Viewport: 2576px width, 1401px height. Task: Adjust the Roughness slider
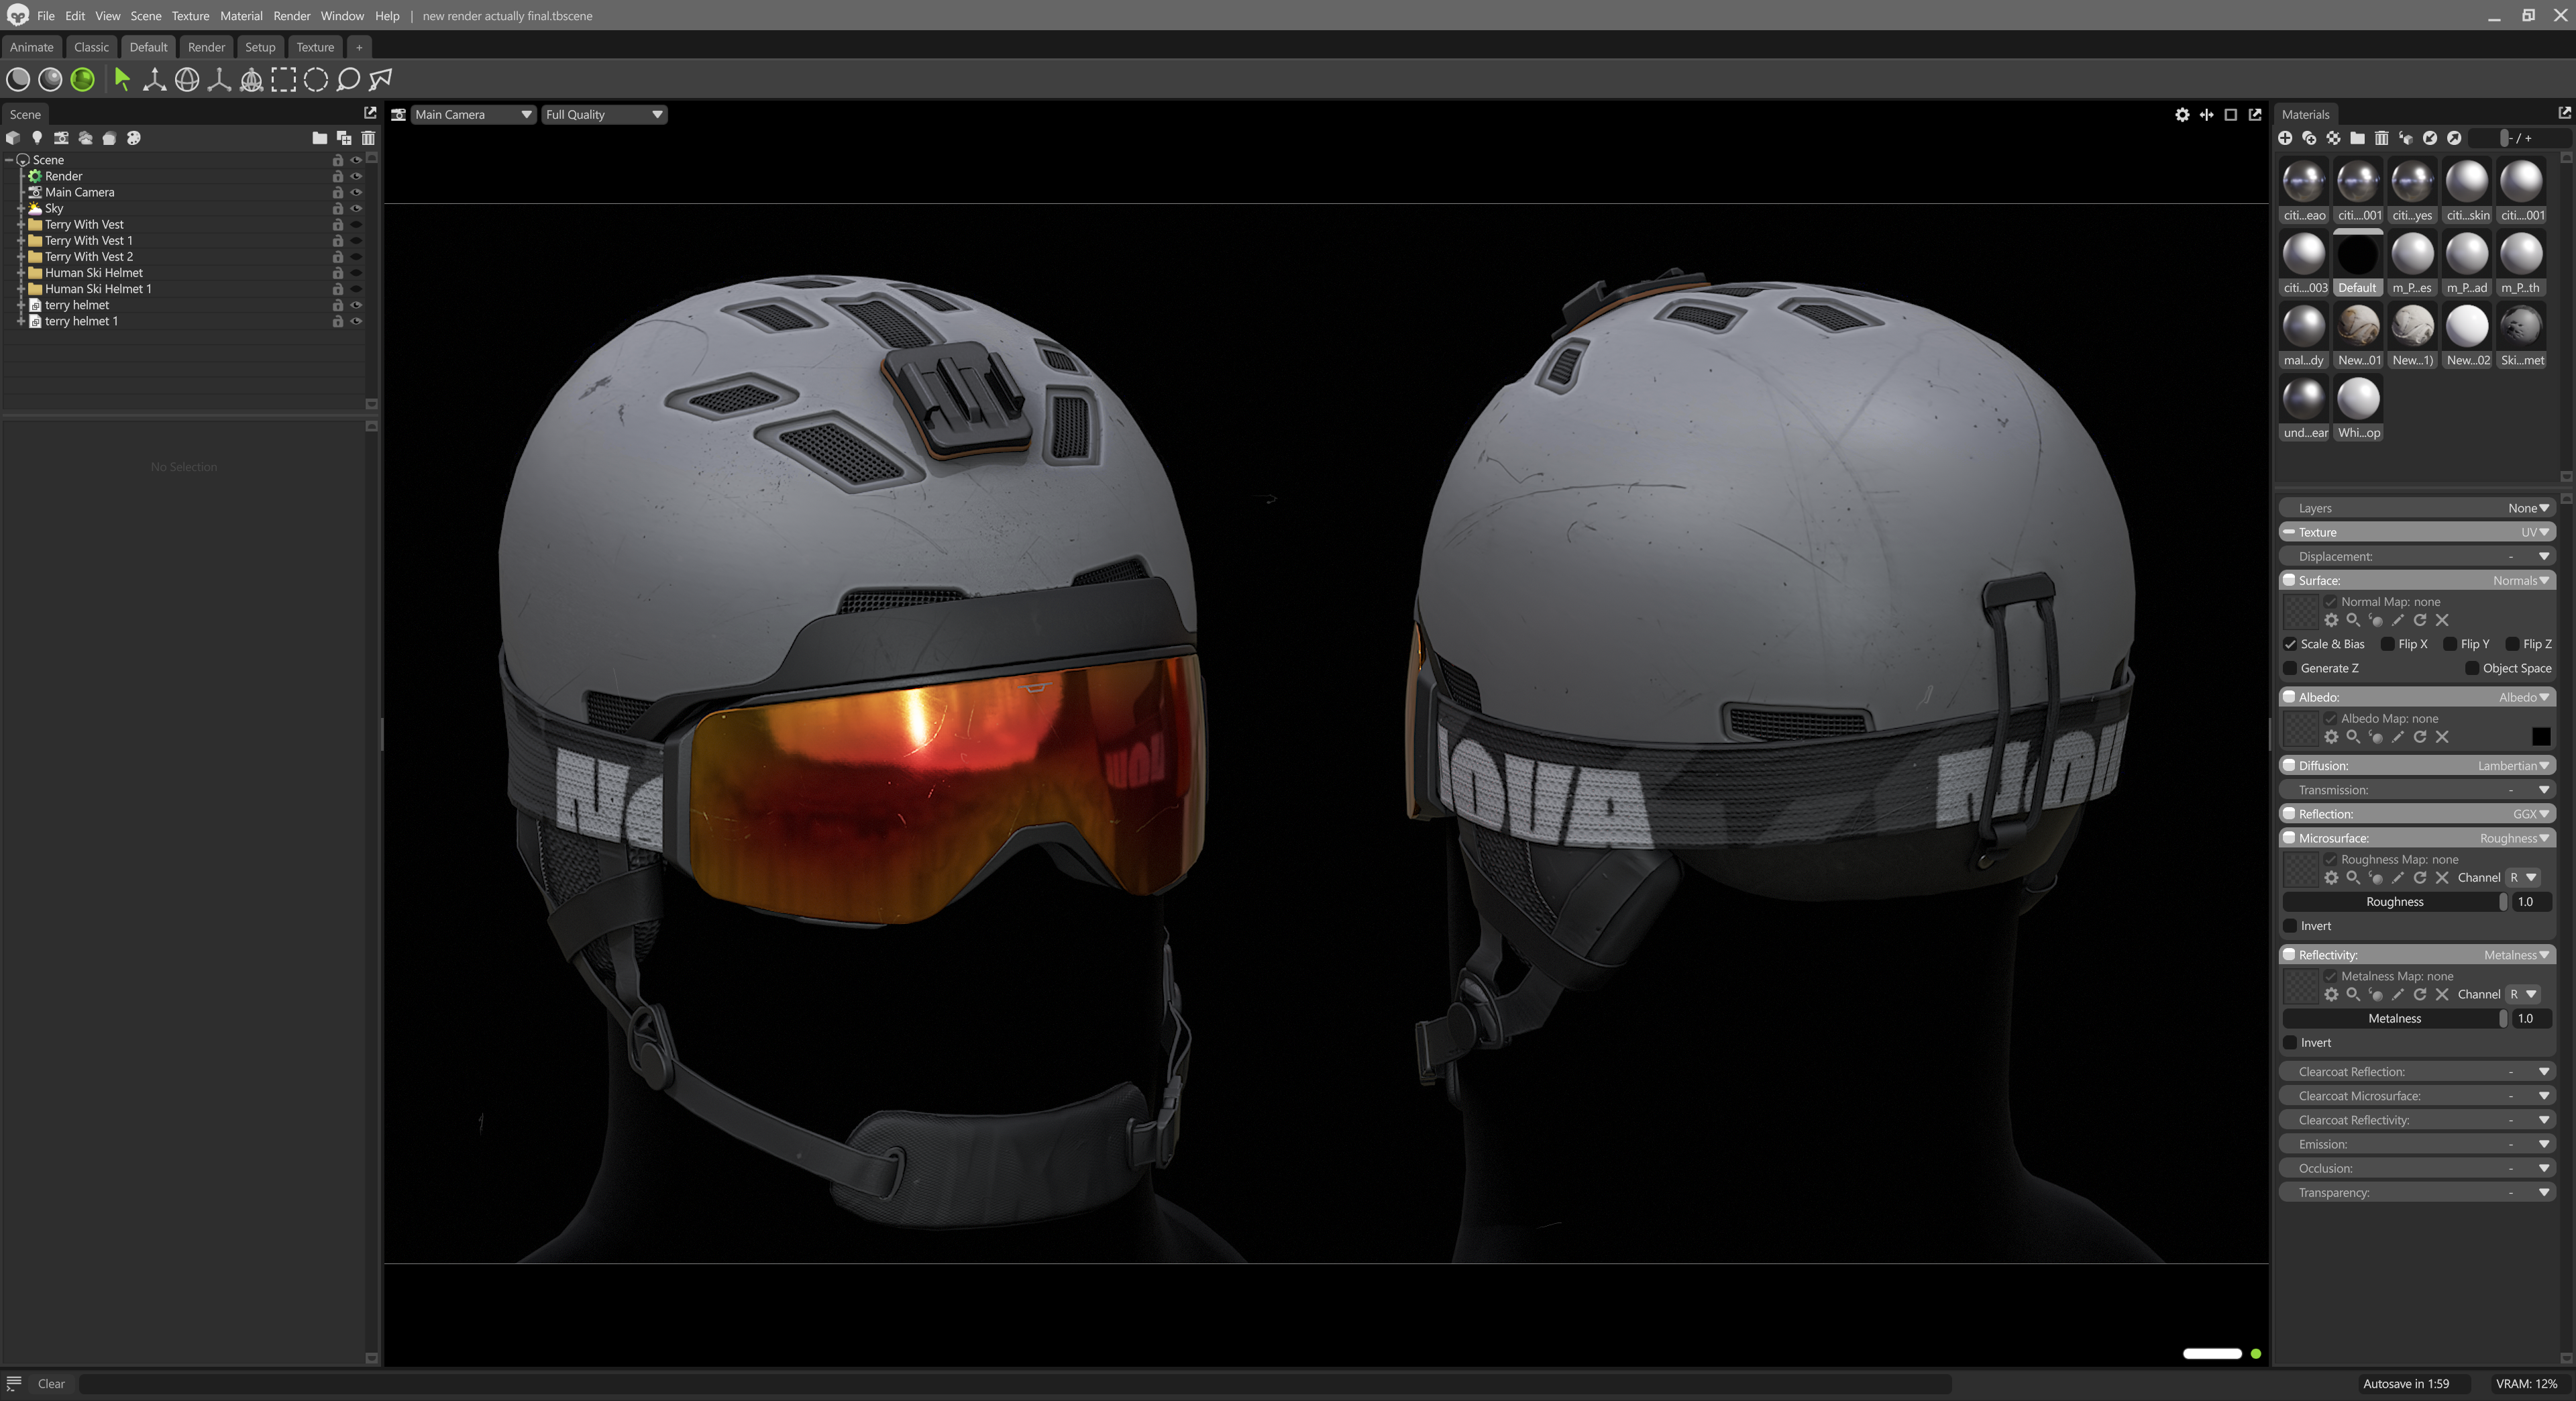[2395, 902]
